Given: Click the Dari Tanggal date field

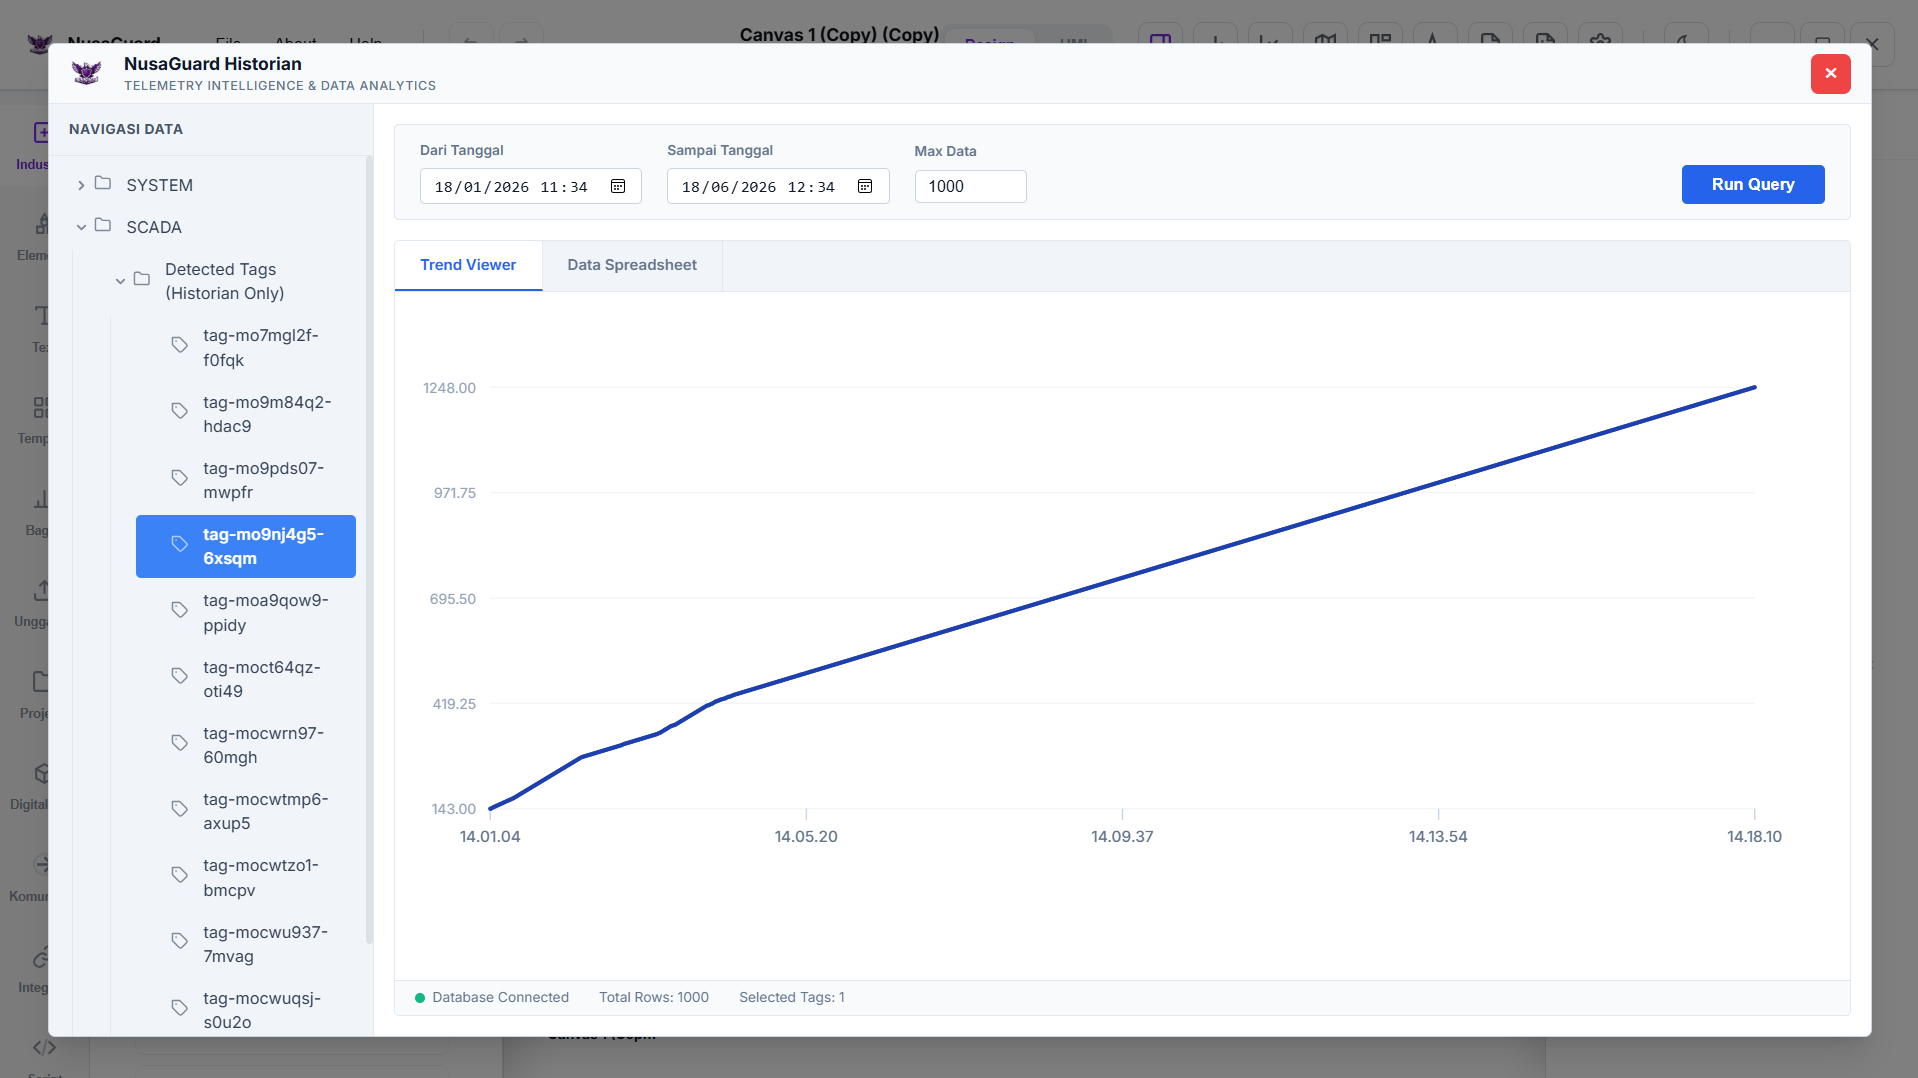Looking at the screenshot, I should 530,187.
